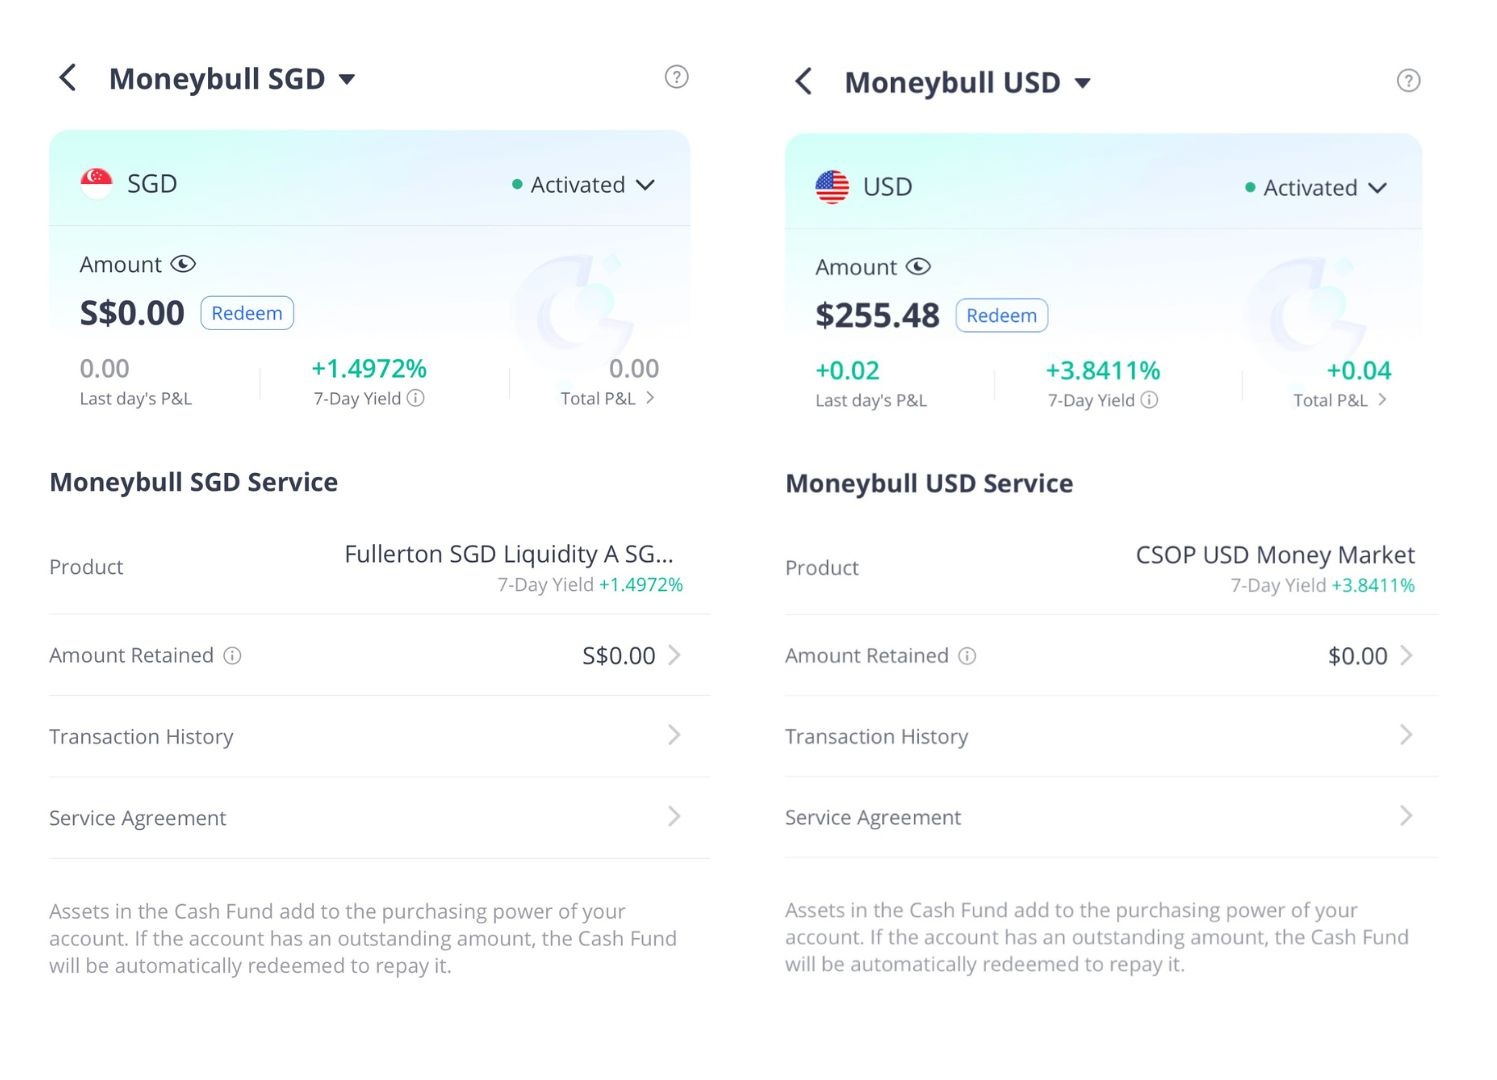Hide the USD amount using the eye icon
Viewport: 1497px width, 1080px height.
[x=918, y=267]
